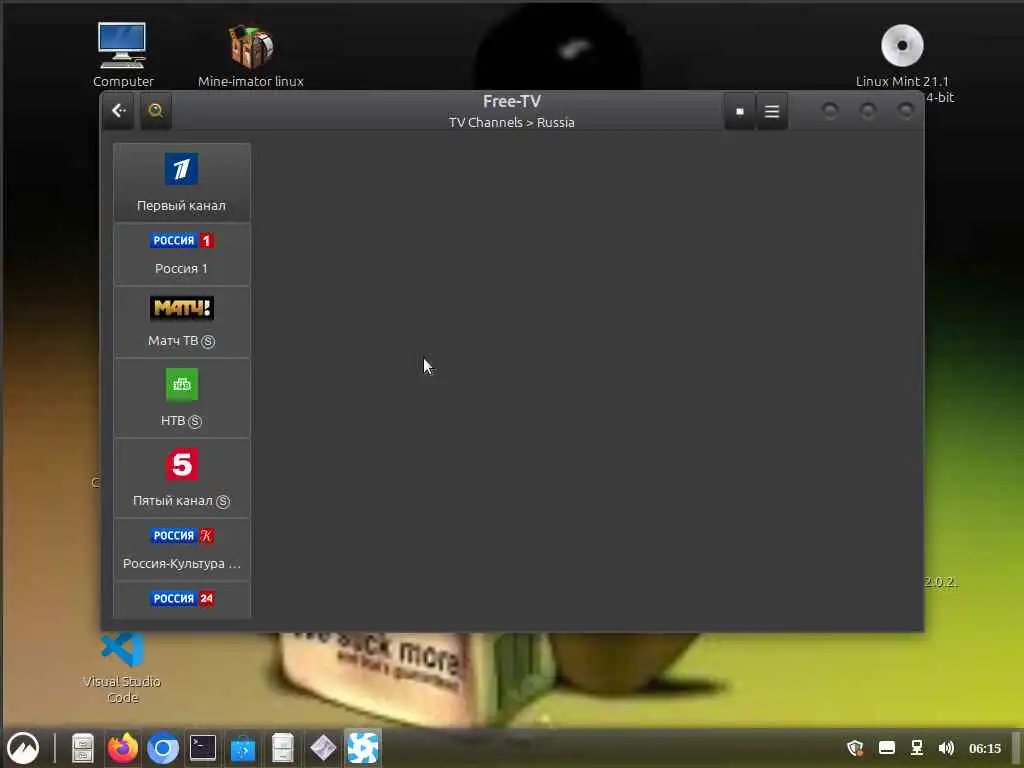Open the Computer desktop icon
The image size is (1024, 768).
click(x=122, y=55)
